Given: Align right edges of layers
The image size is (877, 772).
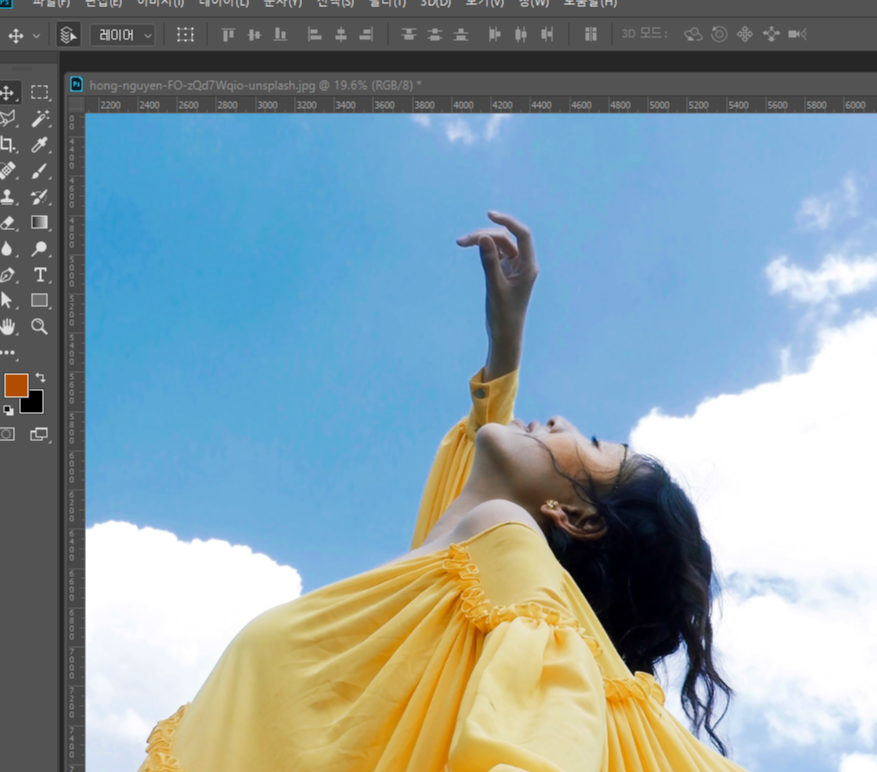Looking at the screenshot, I should tap(366, 35).
